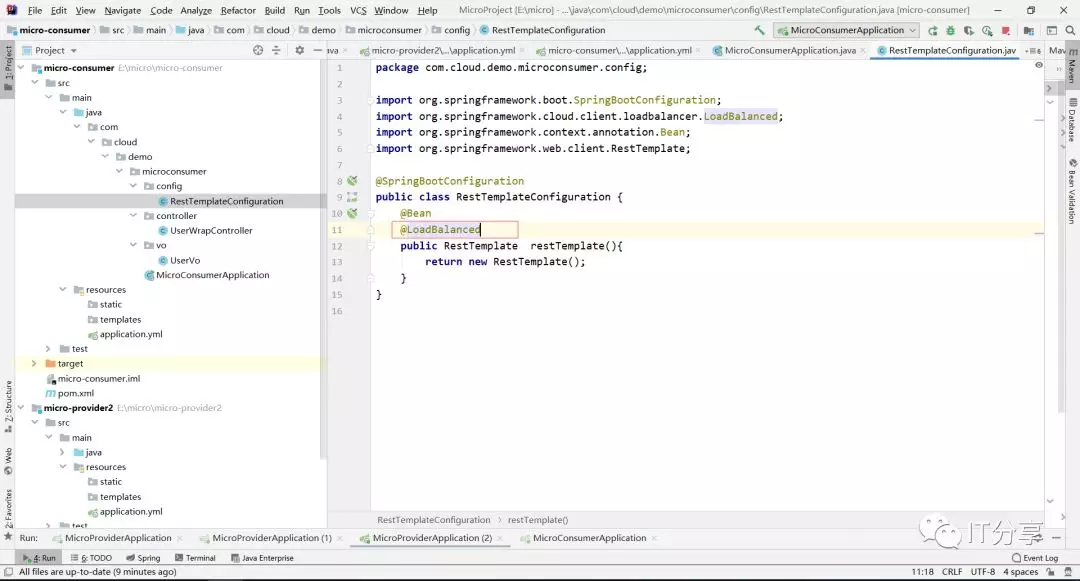Image resolution: width=1080 pixels, height=581 pixels.
Task: Start debugging with the green bug icon
Action: 951,30
